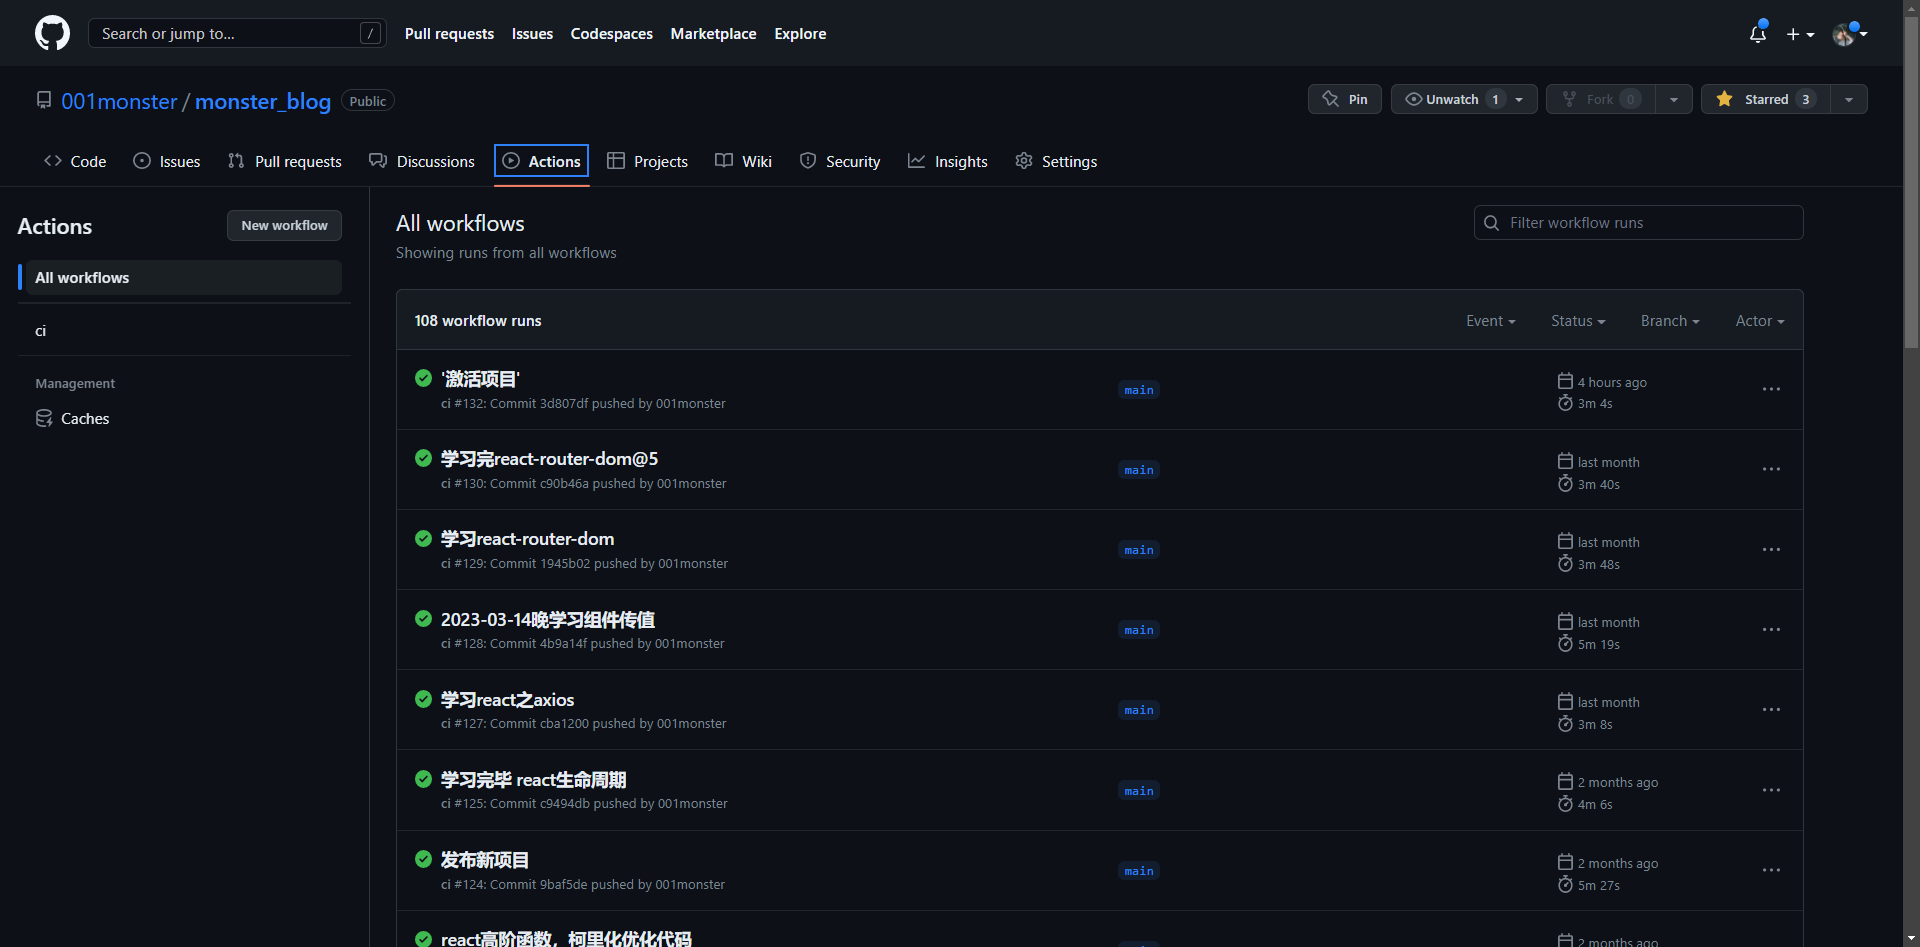This screenshot has height=947, width=1920.
Task: Open options menu for ci #127 run
Action: coord(1771,709)
